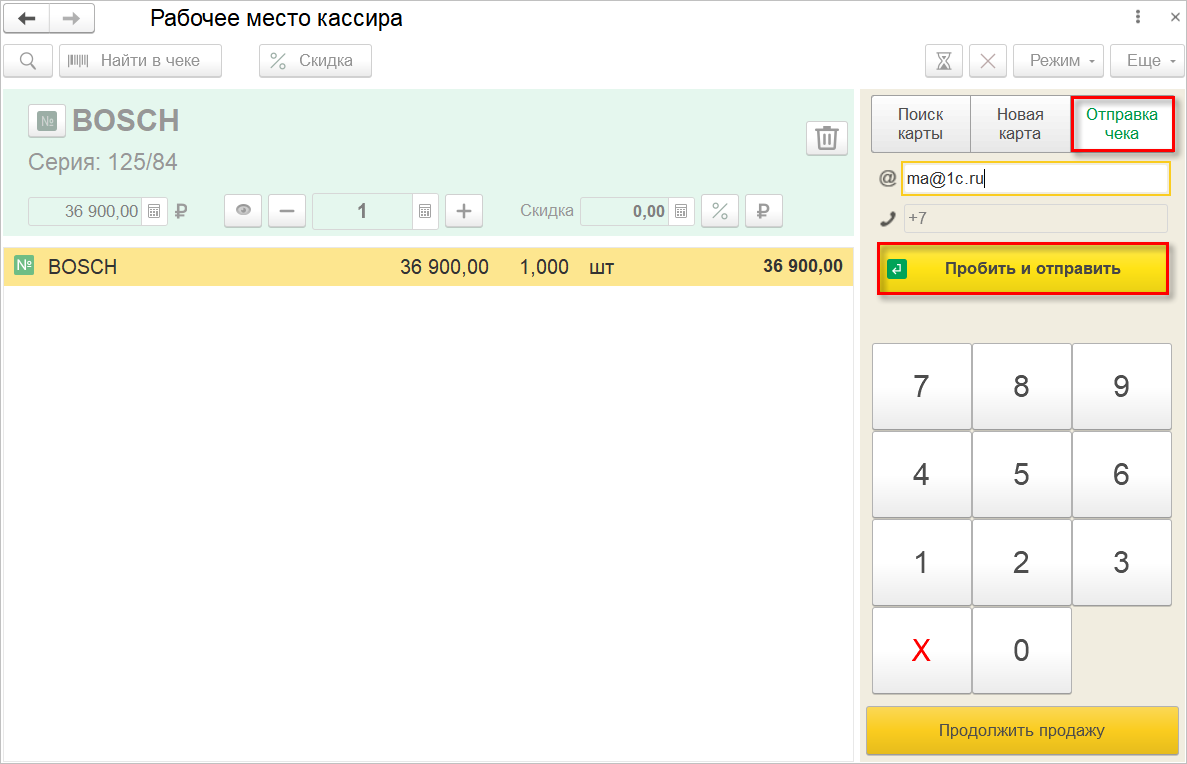Decrease quantity with the minus button
Image resolution: width=1187 pixels, height=764 pixels.
pyautogui.click(x=287, y=210)
